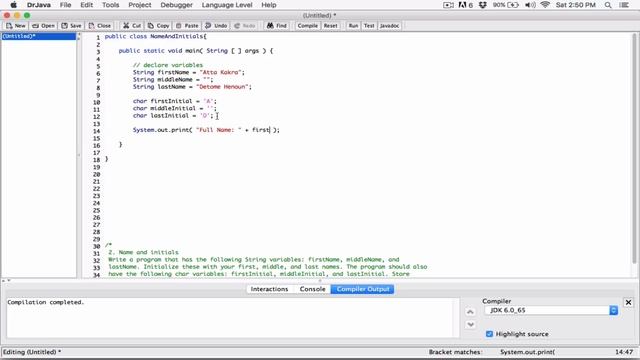This screenshot has width=640, height=360.
Task: Click the 'char middleInitial' declaration line
Action: point(175,108)
